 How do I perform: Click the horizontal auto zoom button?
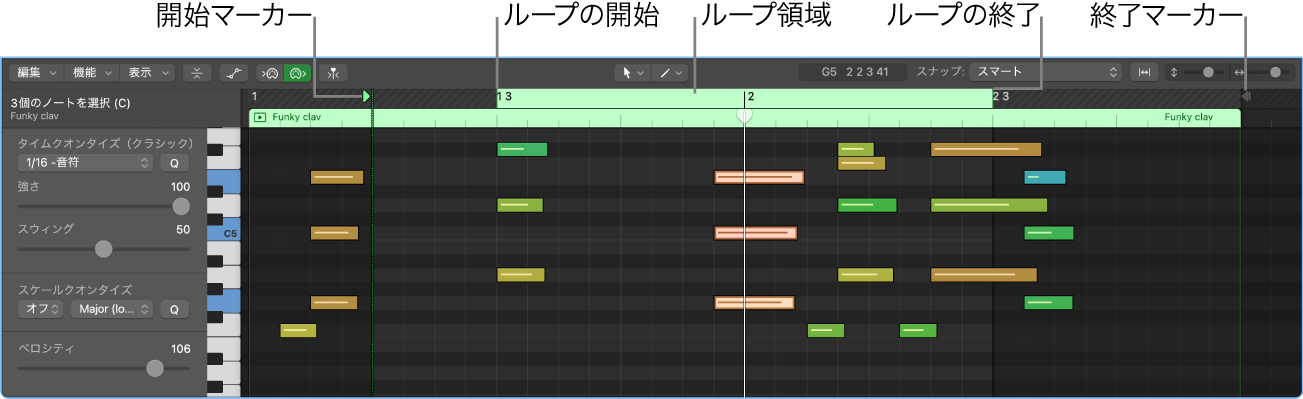coord(1144,73)
